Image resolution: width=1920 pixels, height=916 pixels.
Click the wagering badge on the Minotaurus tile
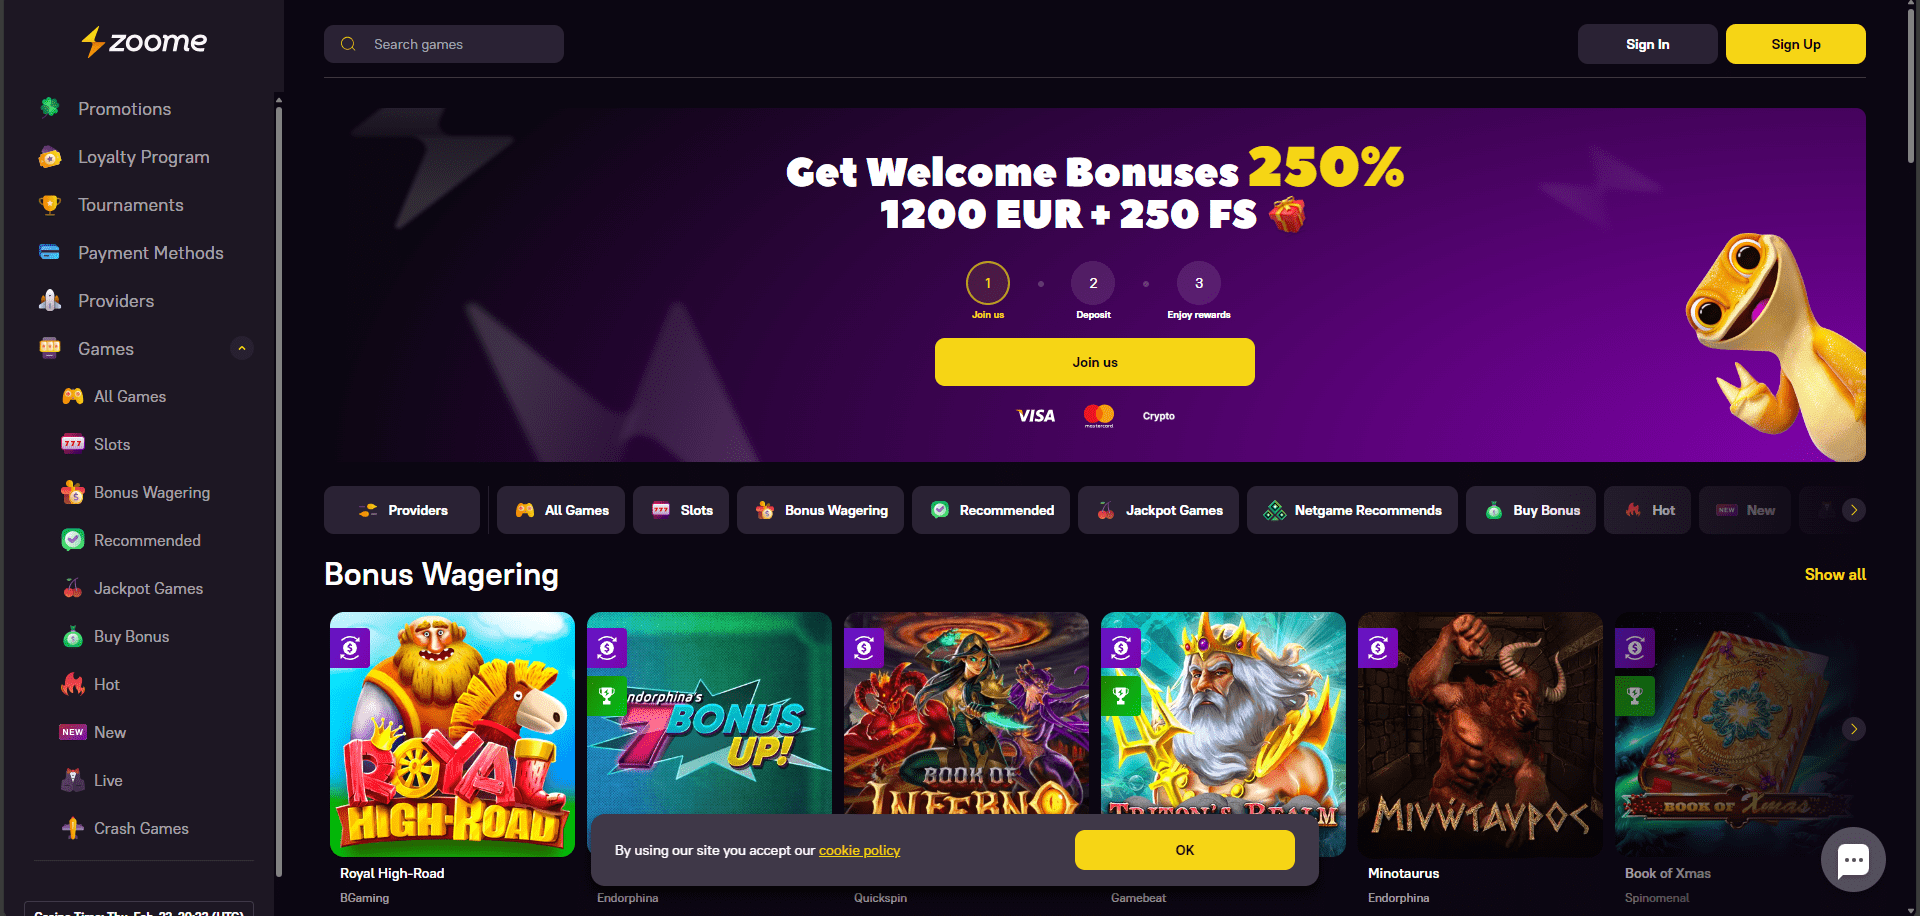[x=1378, y=648]
